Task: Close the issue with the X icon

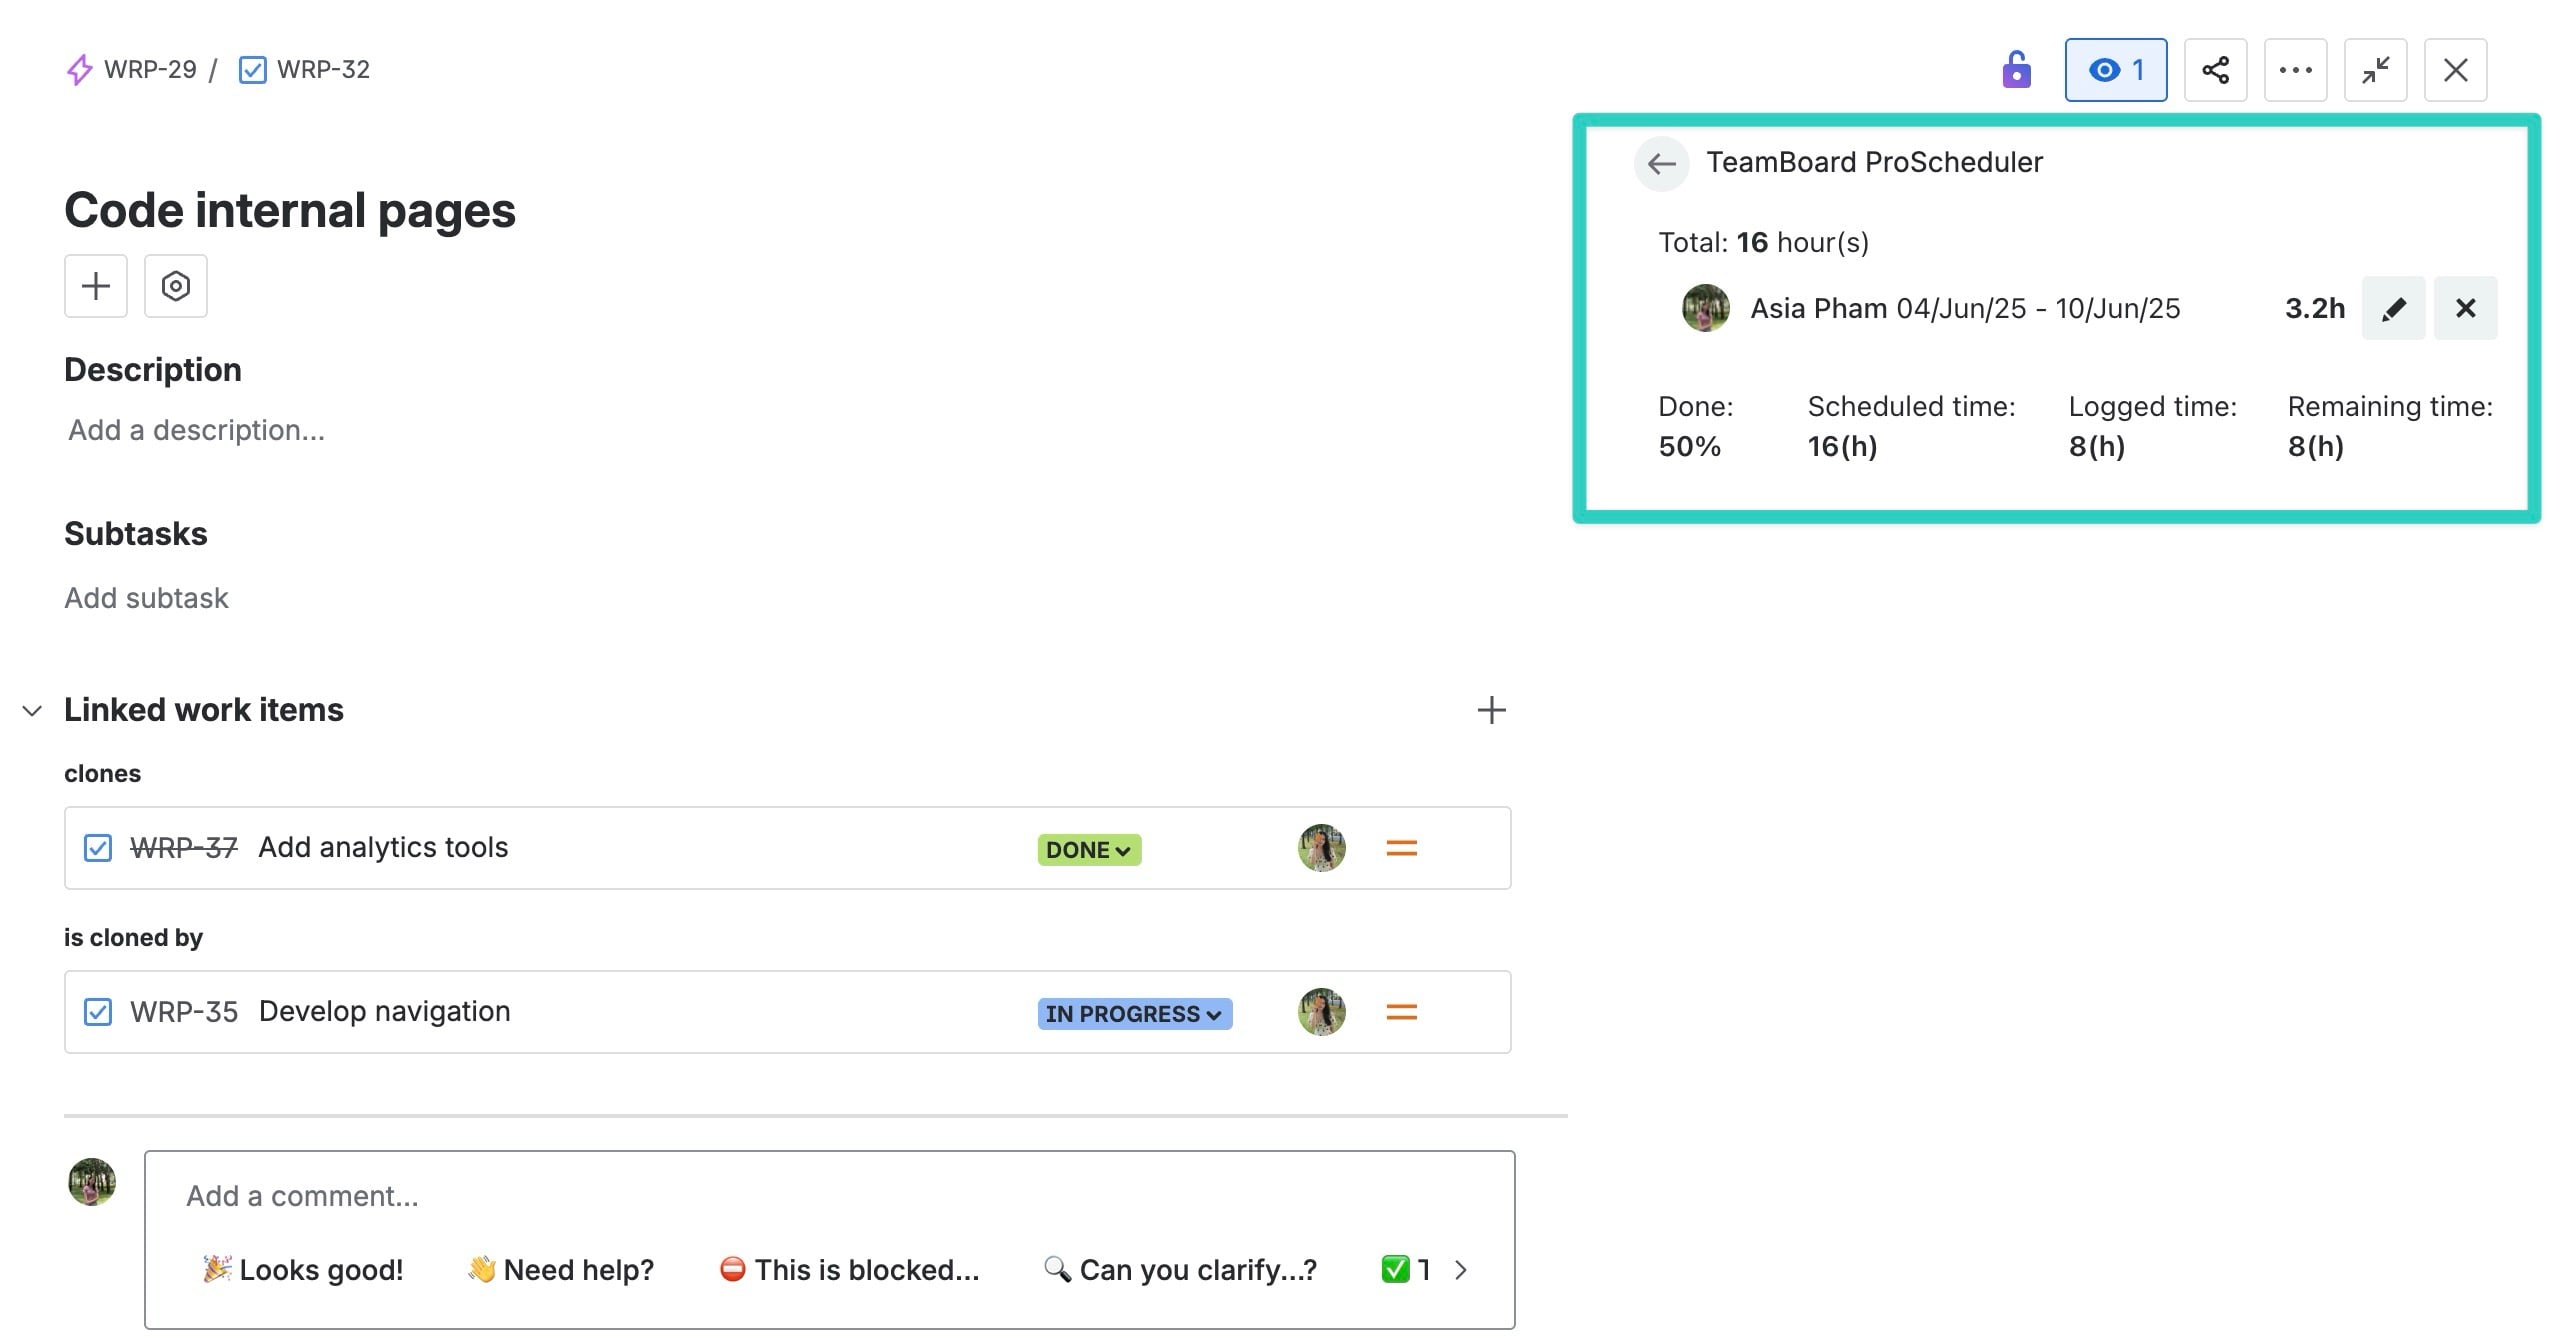Action: click(2456, 70)
